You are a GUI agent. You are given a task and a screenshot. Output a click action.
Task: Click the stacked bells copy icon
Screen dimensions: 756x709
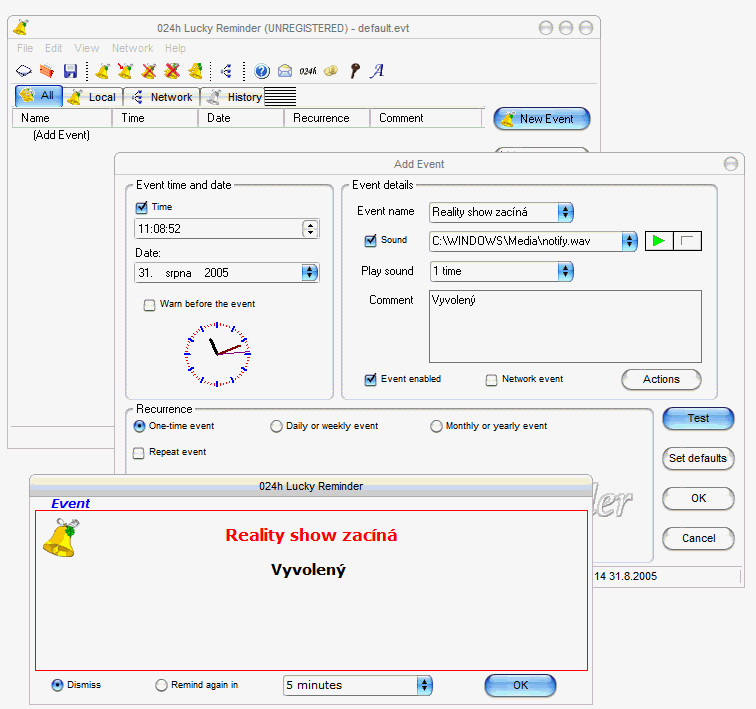195,71
